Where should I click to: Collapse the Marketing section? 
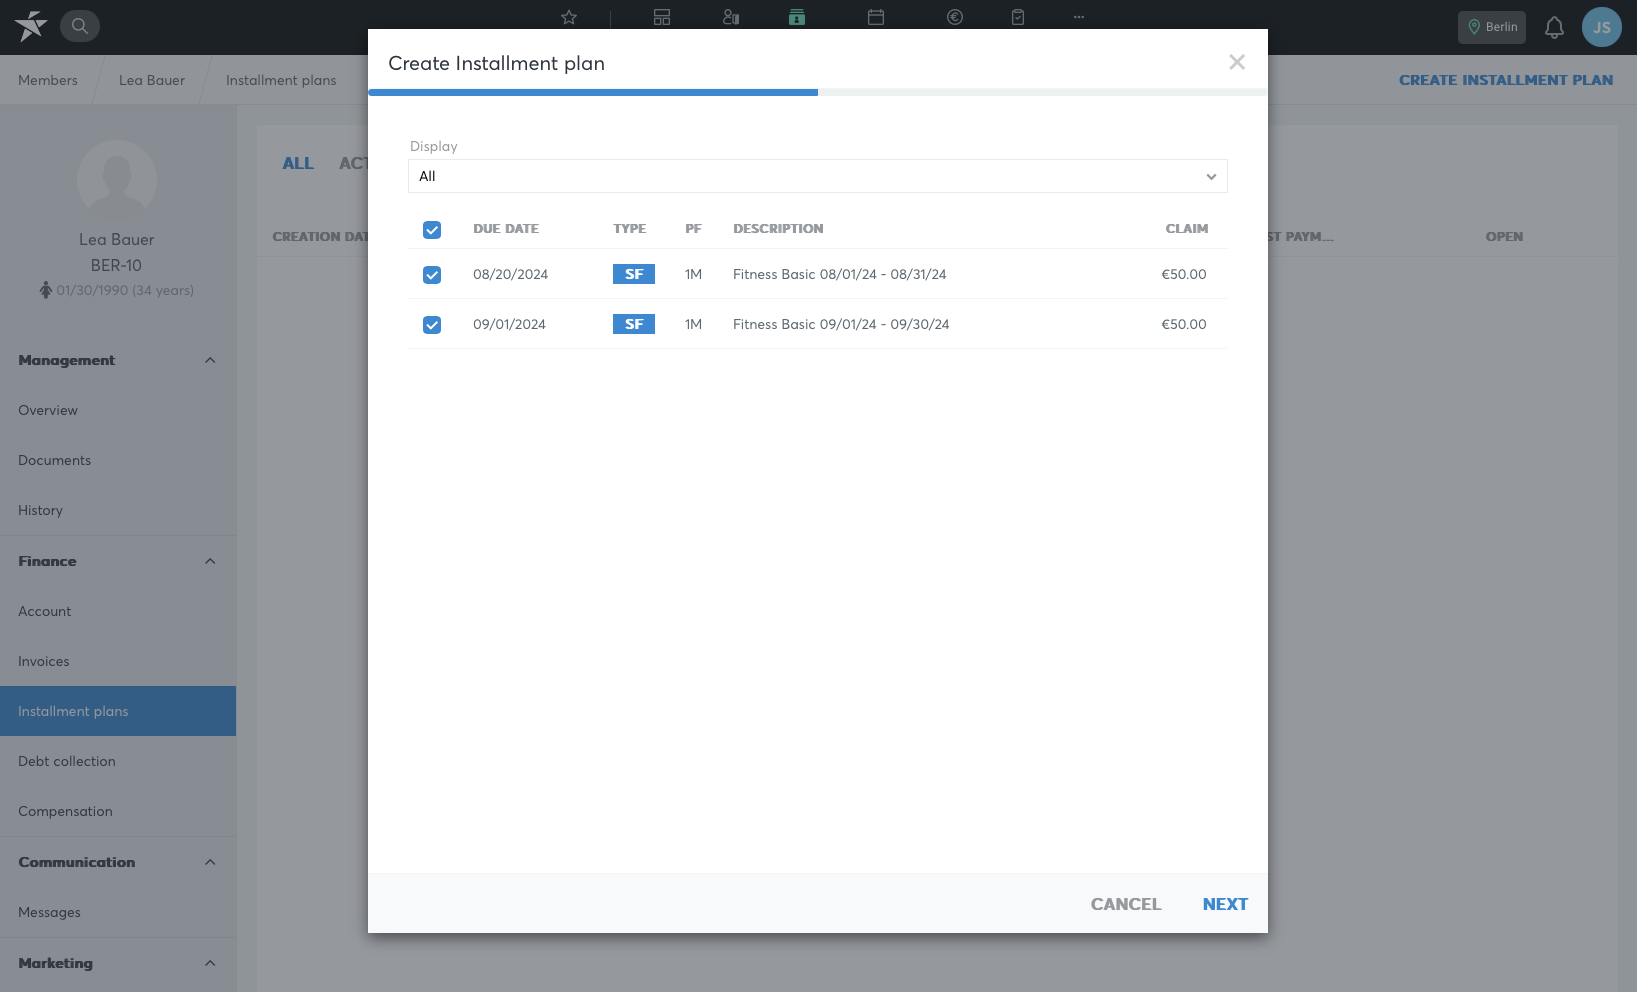point(210,963)
